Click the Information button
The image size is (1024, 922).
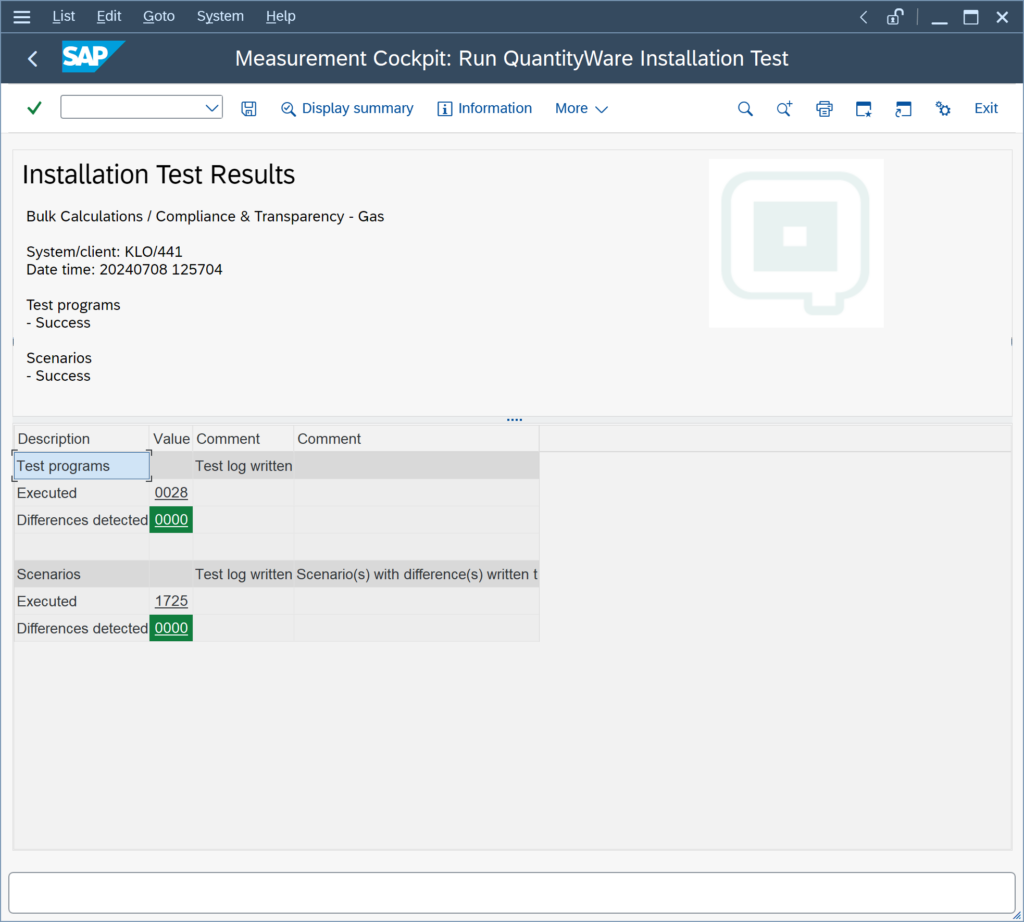[485, 108]
